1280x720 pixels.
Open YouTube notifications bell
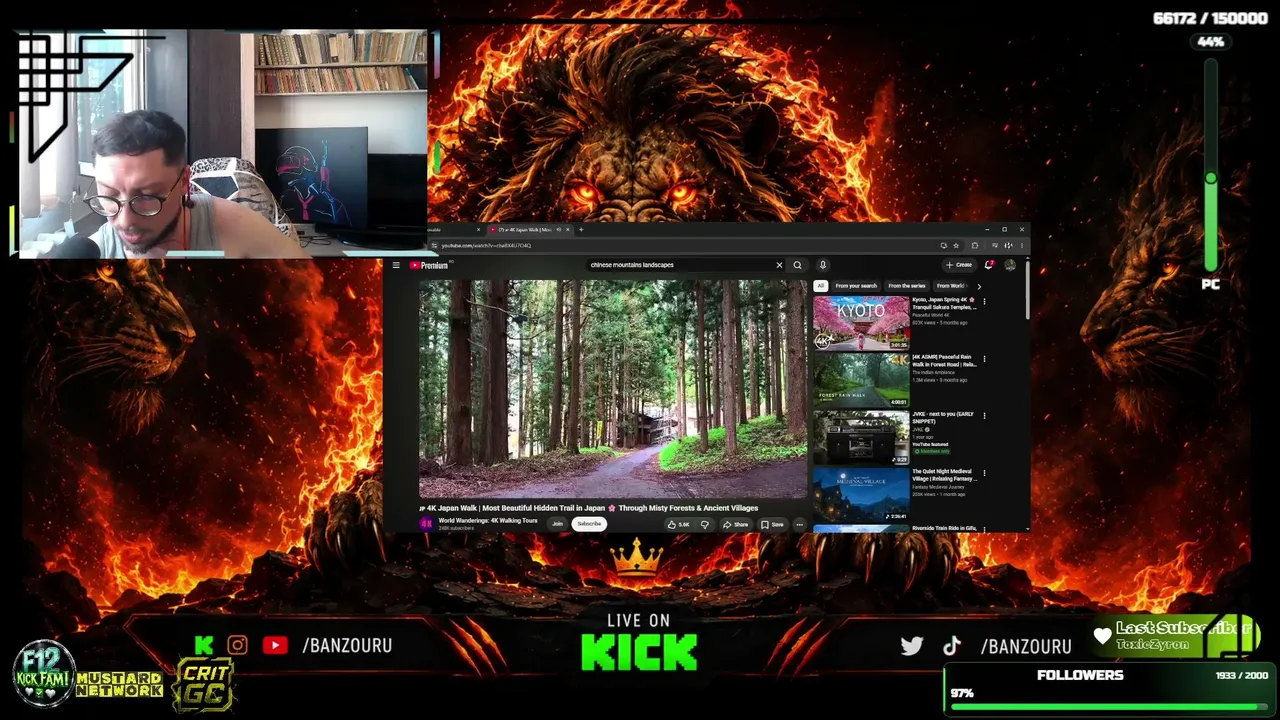click(989, 265)
